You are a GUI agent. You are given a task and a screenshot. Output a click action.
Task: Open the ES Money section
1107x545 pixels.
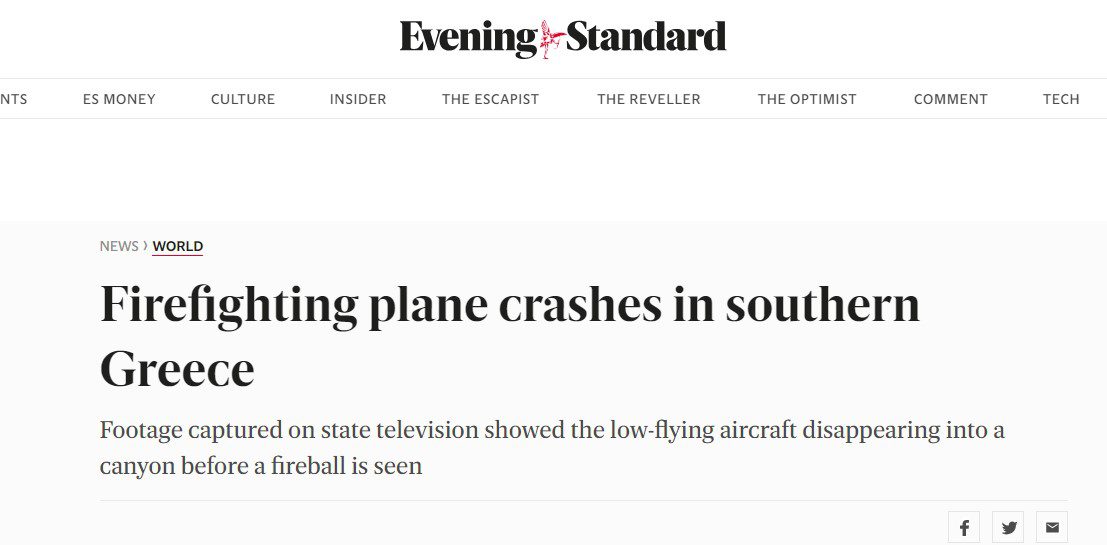pos(119,100)
